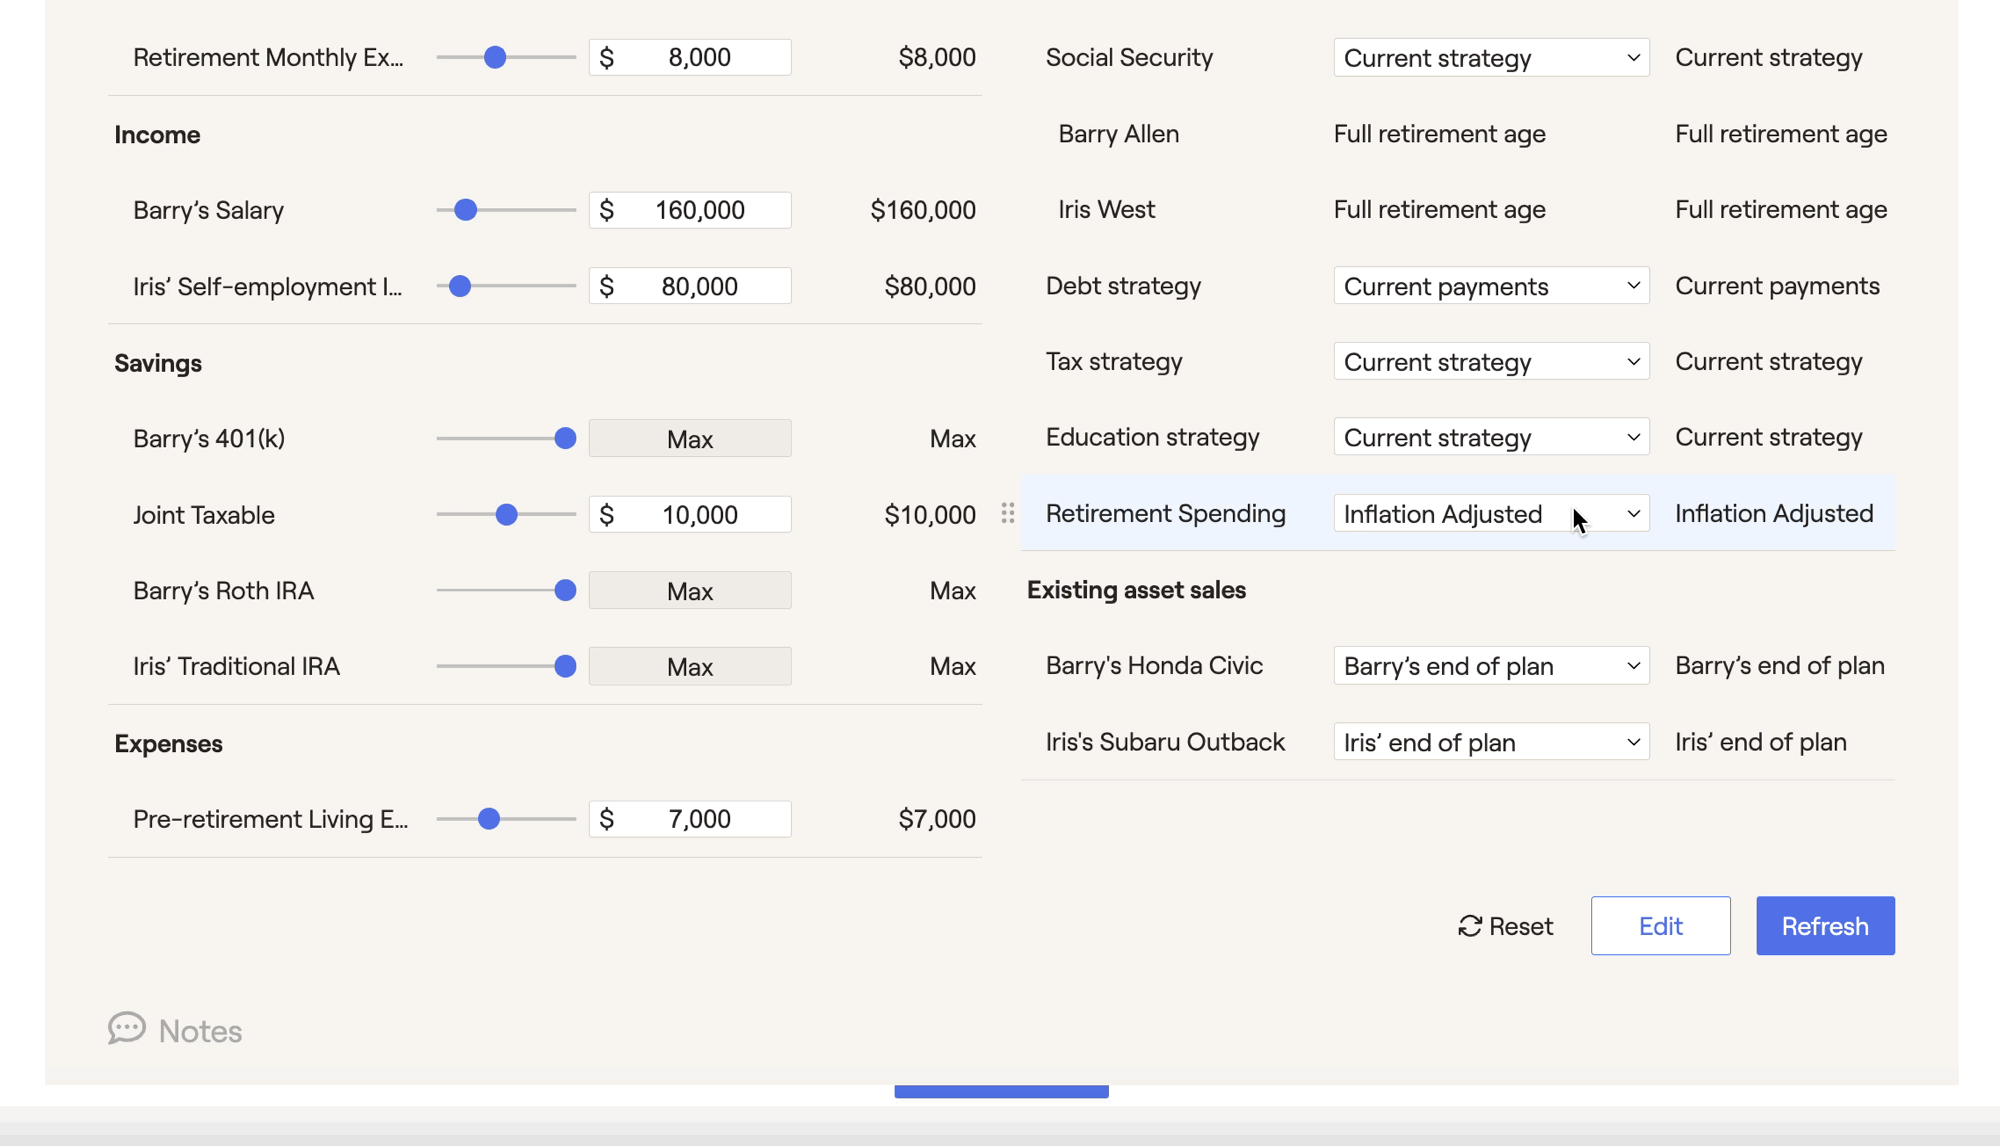
Task: Click the Pre-retirement Living Expenses amount field
Action: (x=690, y=819)
